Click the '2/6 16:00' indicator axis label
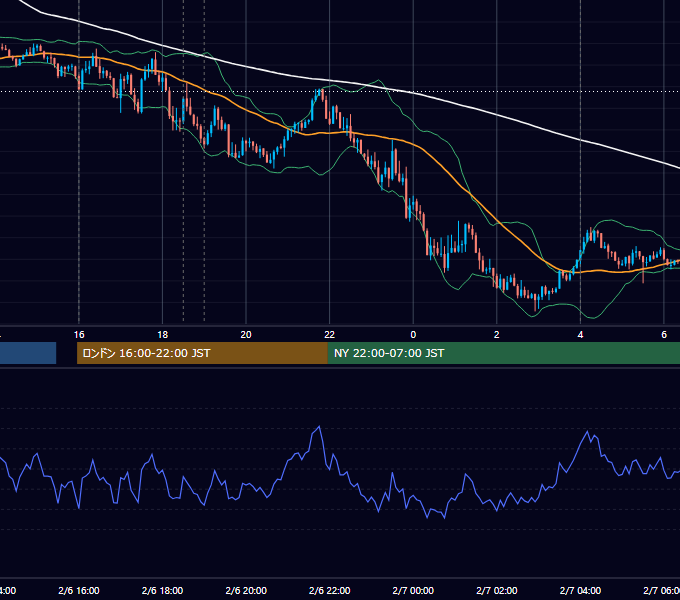The width and height of the screenshot is (680, 600). [79, 590]
